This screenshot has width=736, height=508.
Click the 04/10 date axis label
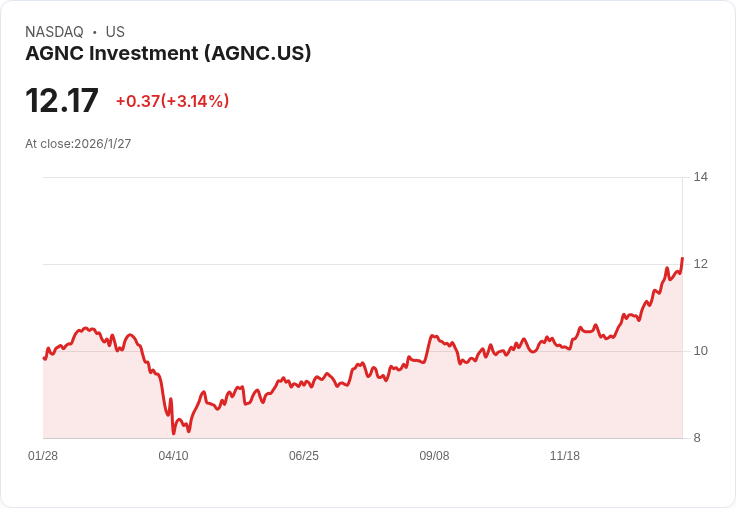pos(173,456)
